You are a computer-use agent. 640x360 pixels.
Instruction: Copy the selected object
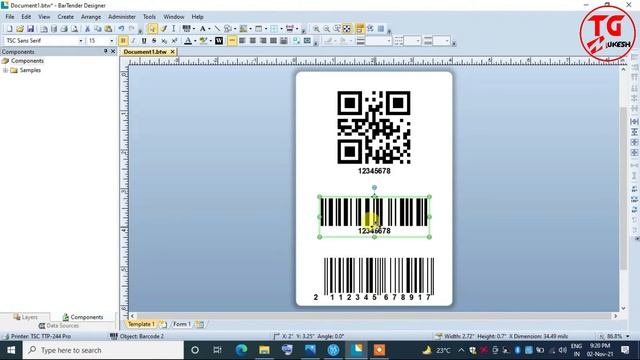(x=98, y=29)
